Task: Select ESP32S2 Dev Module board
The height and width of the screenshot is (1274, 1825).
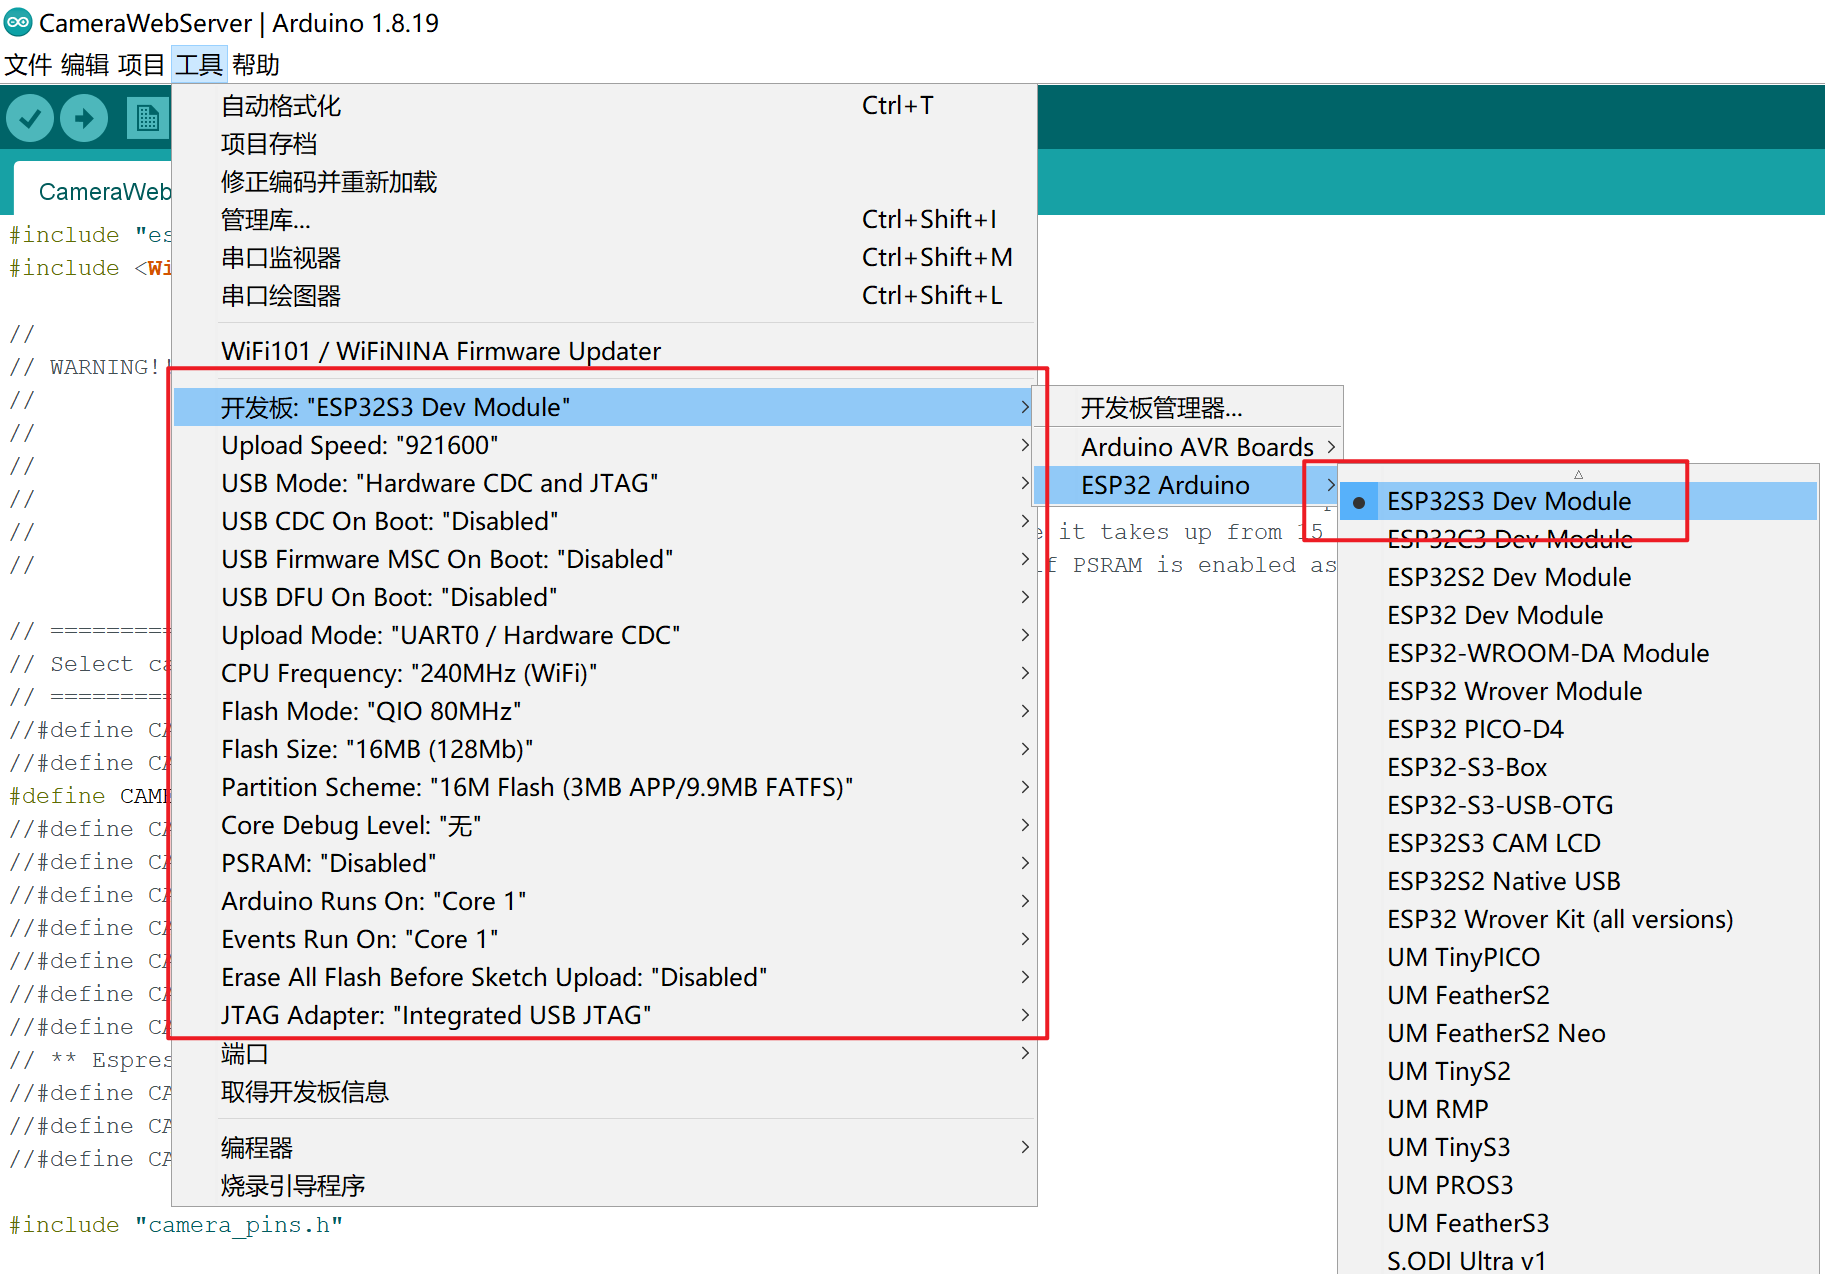Action: pos(1578,577)
